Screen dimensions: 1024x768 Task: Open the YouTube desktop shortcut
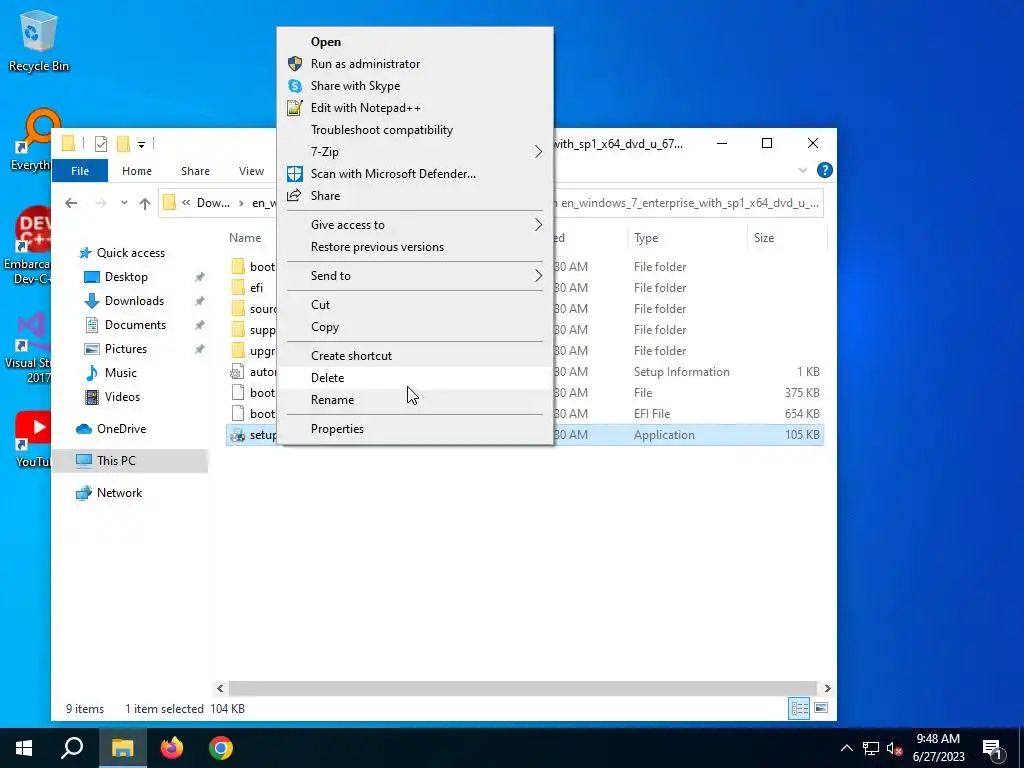(33, 439)
